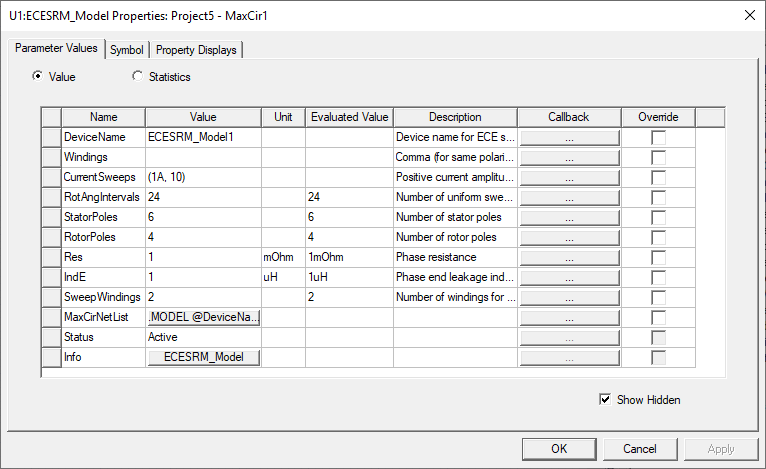Image resolution: width=766 pixels, height=469 pixels.
Task: Click the Unit column header
Action: coord(283,117)
